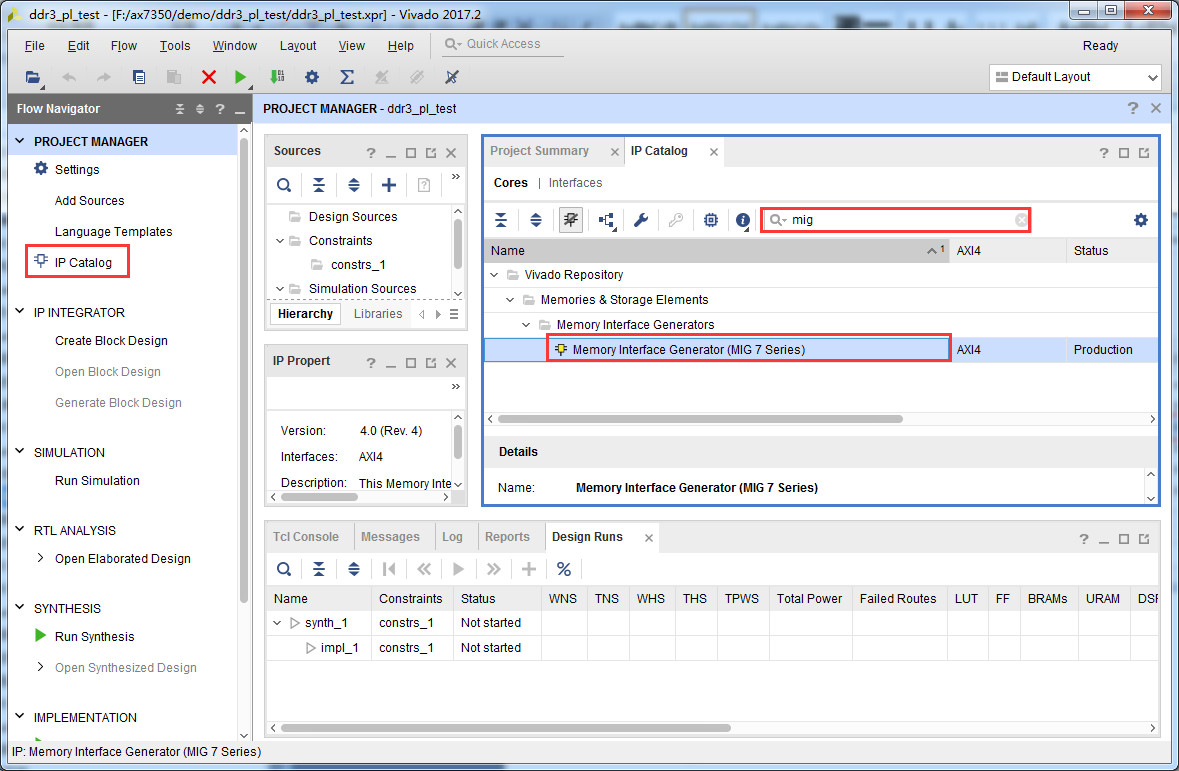Click the green Run toolbar icon

pos(241,77)
